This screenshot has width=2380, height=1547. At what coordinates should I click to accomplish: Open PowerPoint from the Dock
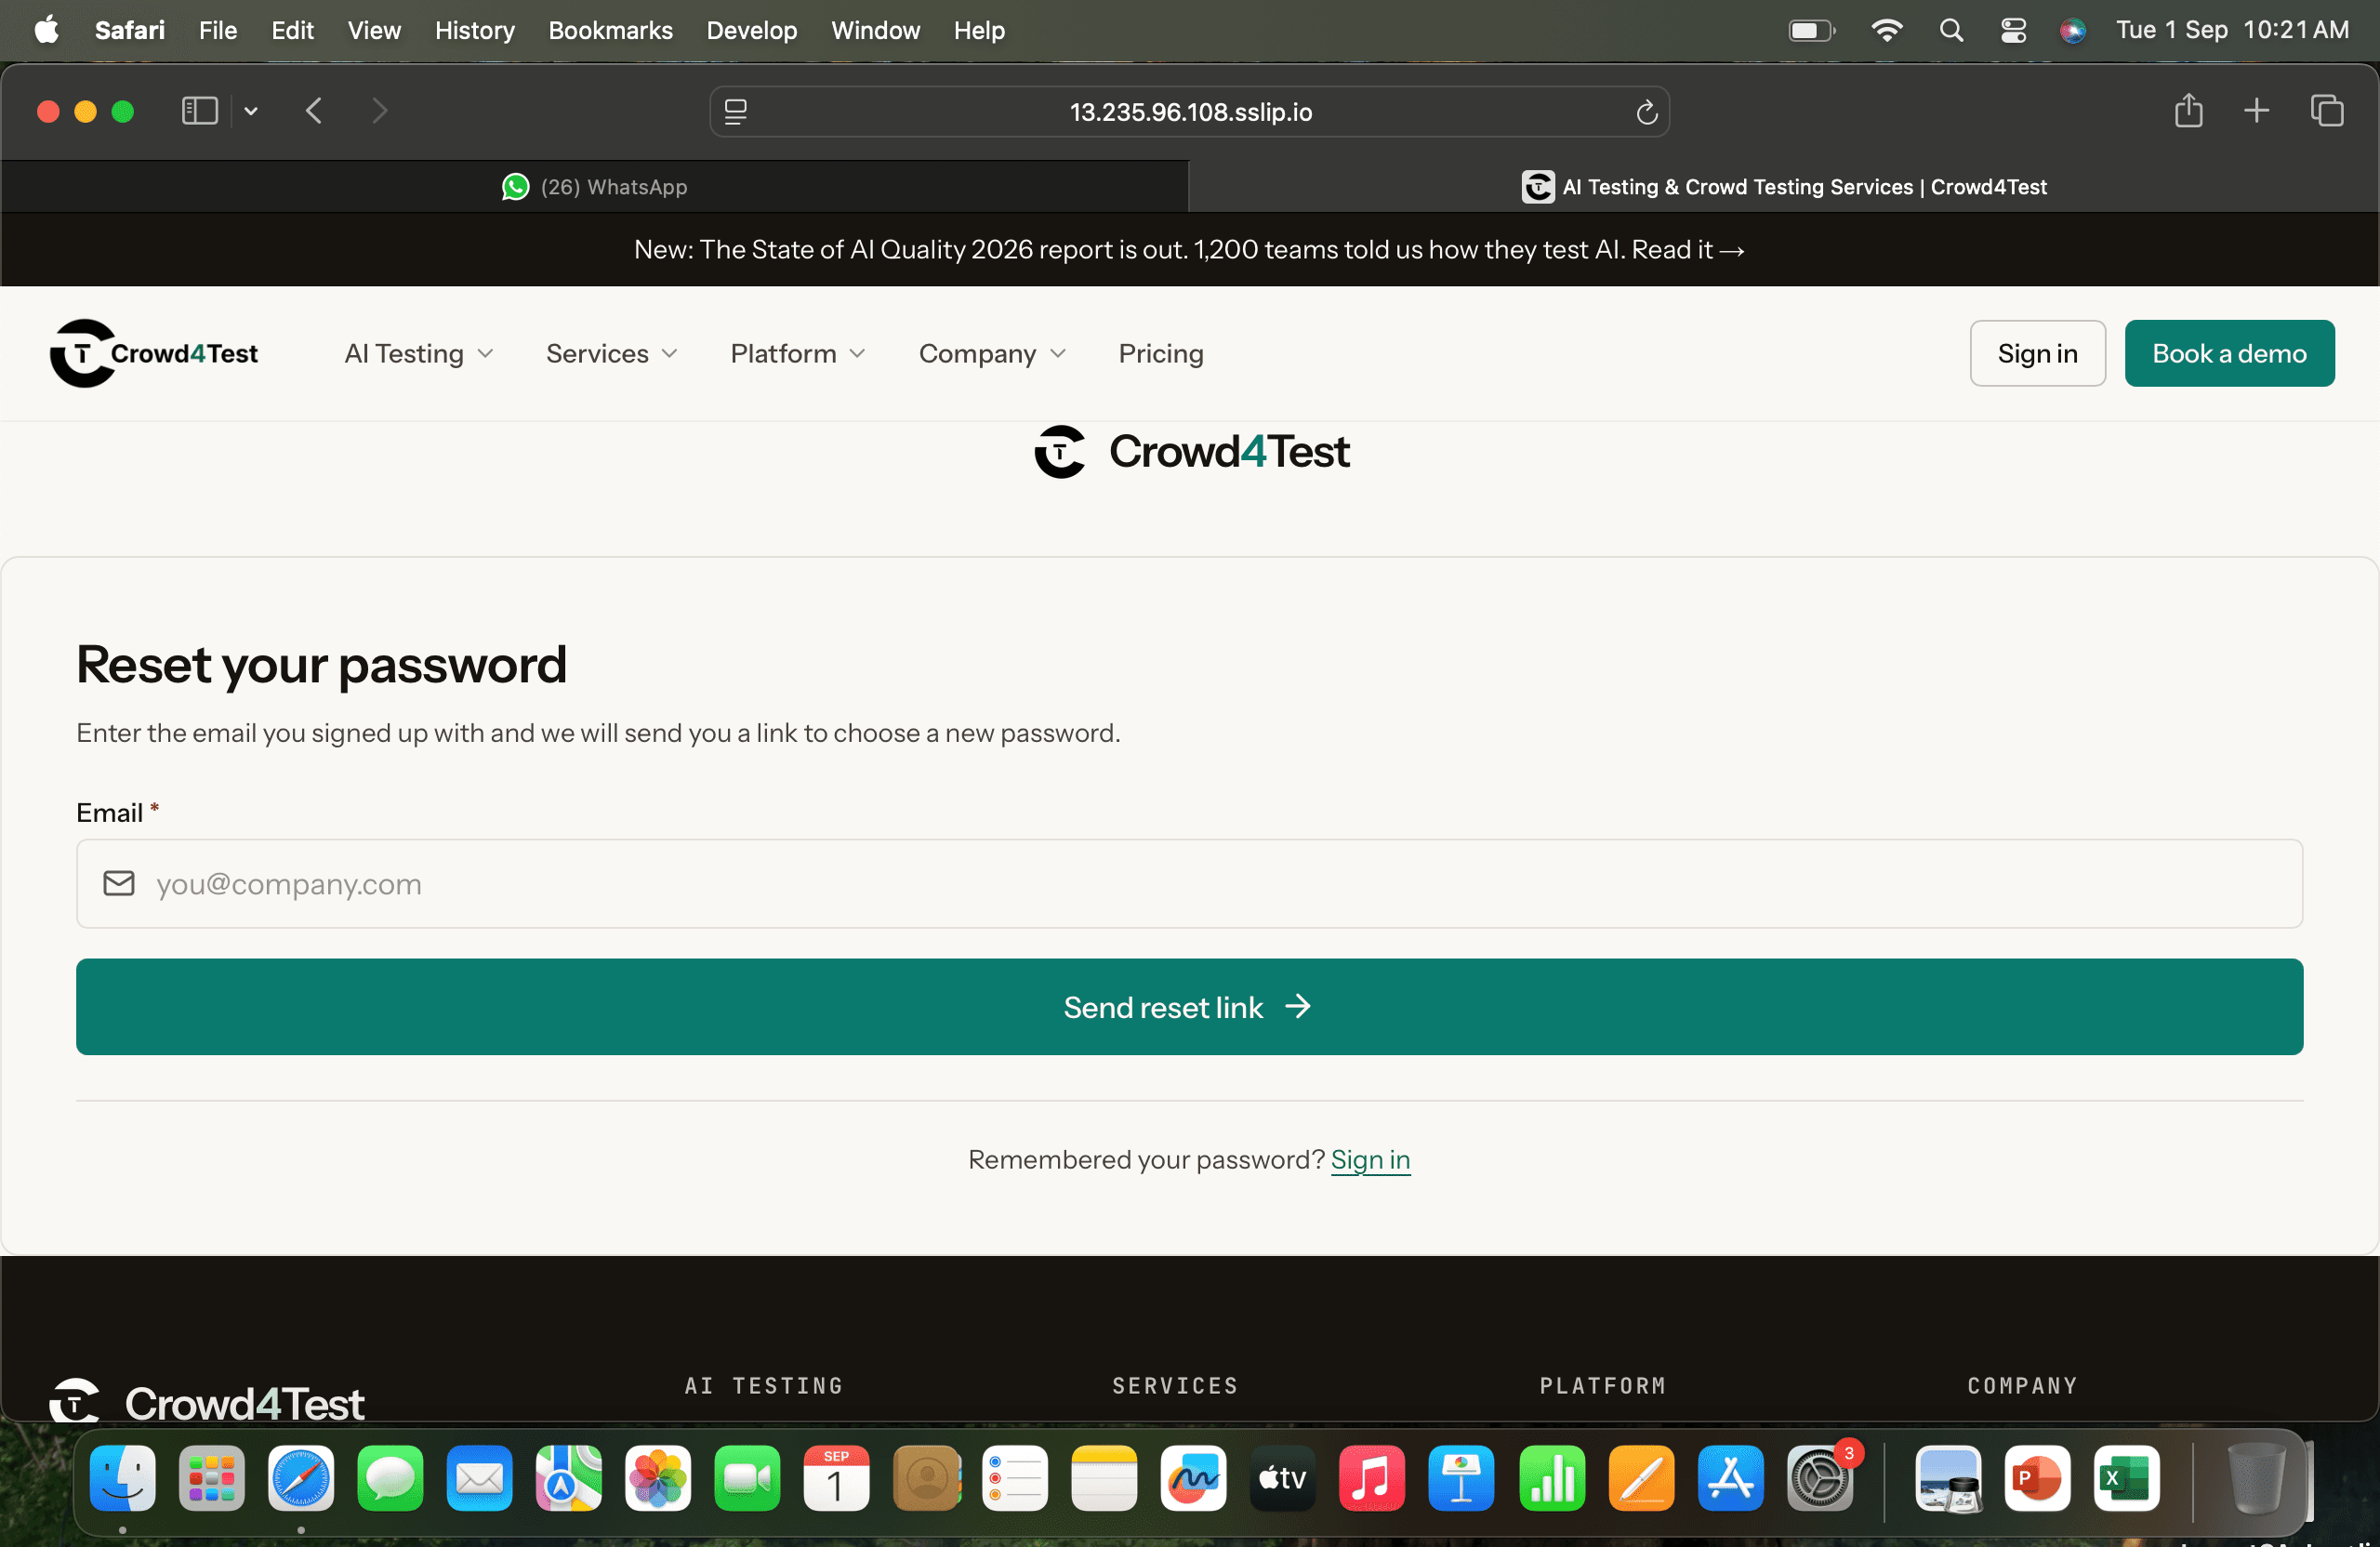pos(2037,1477)
